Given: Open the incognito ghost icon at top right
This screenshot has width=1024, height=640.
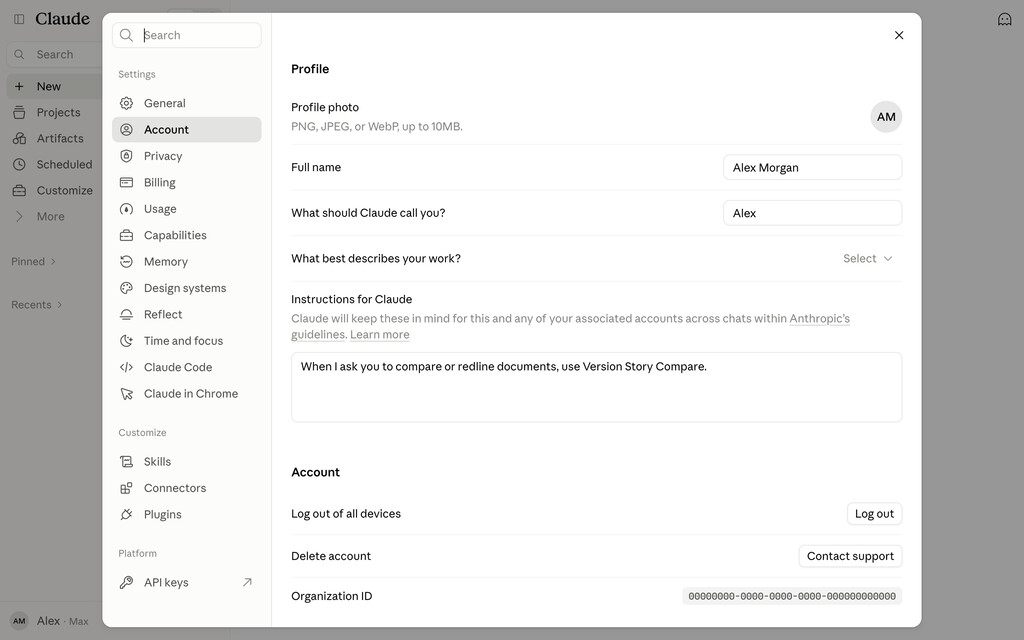Looking at the screenshot, I should (x=1004, y=20).
